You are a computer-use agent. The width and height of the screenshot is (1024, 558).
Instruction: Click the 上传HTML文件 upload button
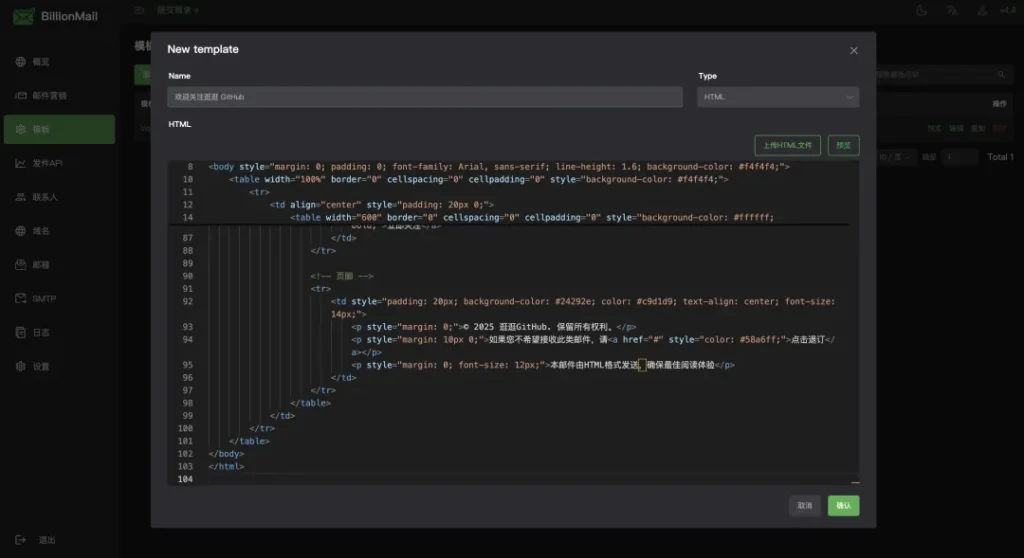[x=787, y=145]
